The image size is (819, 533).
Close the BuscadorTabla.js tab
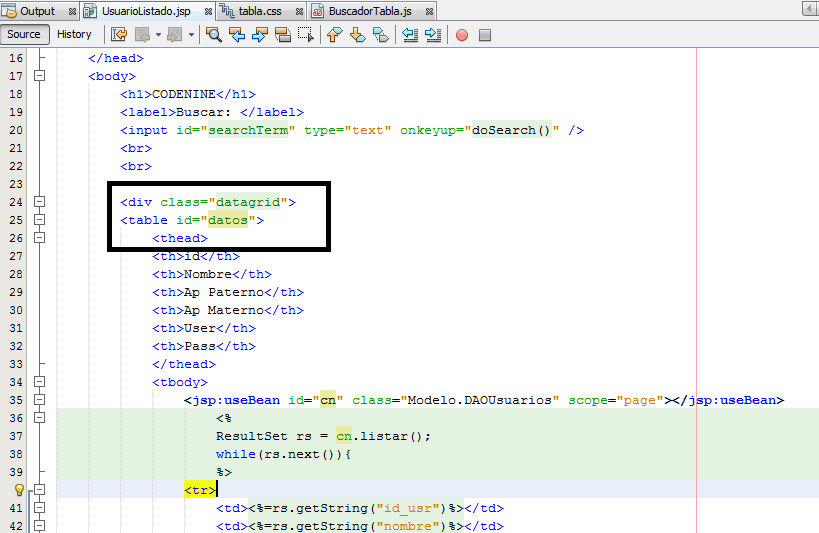tap(429, 11)
